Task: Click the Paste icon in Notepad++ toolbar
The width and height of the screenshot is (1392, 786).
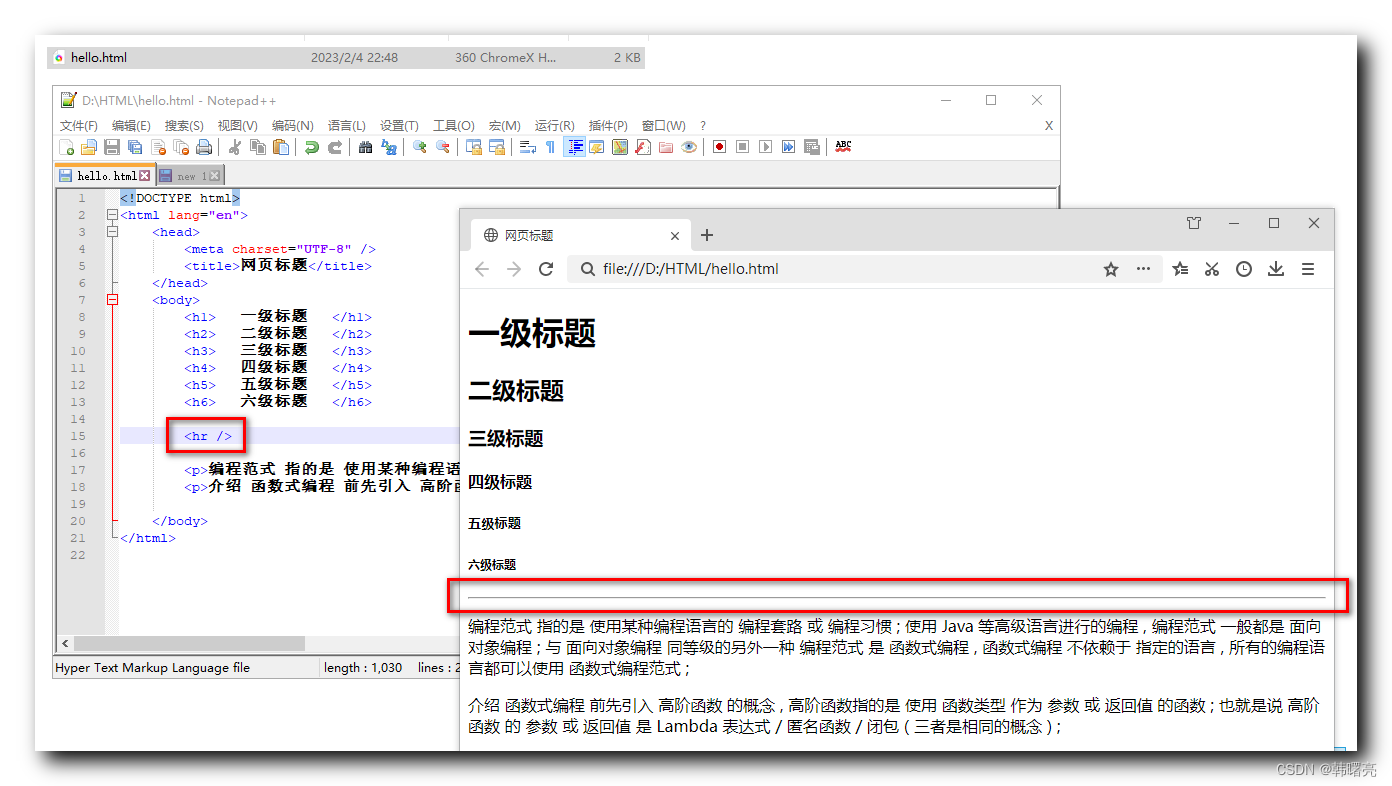Action: click(280, 147)
